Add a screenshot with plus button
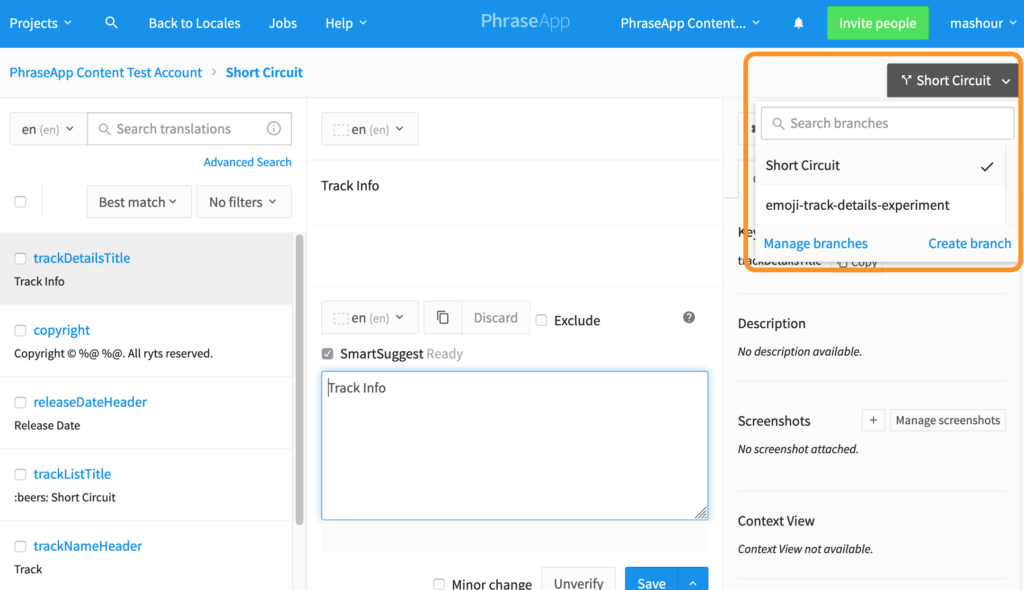This screenshot has height=590, width=1024. pyautogui.click(x=873, y=420)
